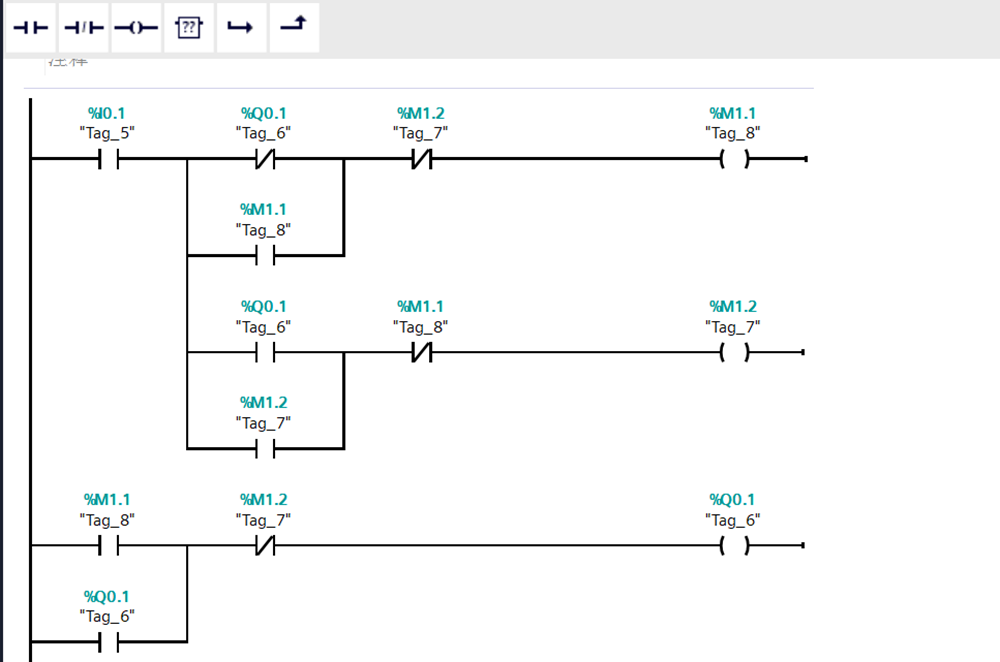Select the Tag_7 normally open contact
The height and width of the screenshot is (662, 1000).
tap(265, 448)
